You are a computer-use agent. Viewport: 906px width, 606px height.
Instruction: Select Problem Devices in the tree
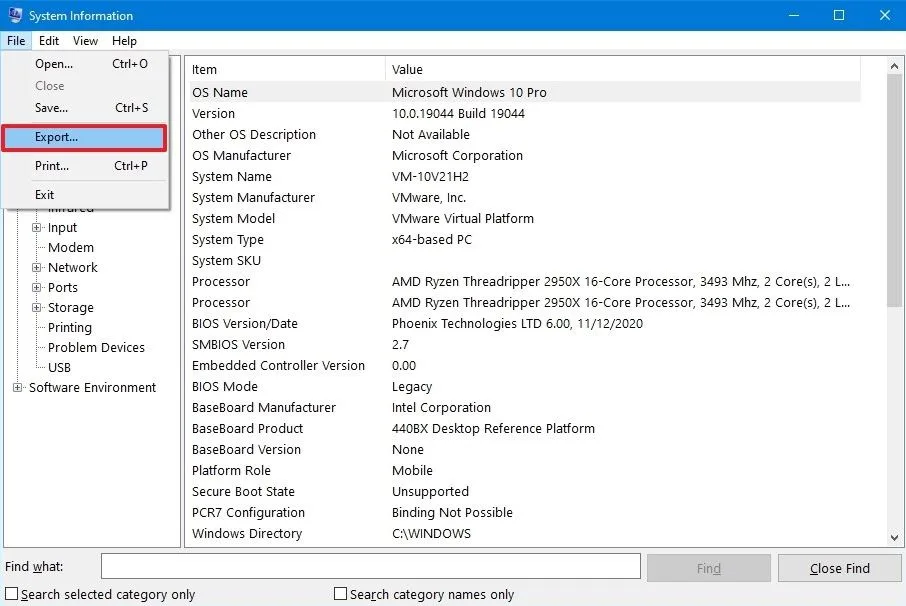(96, 348)
